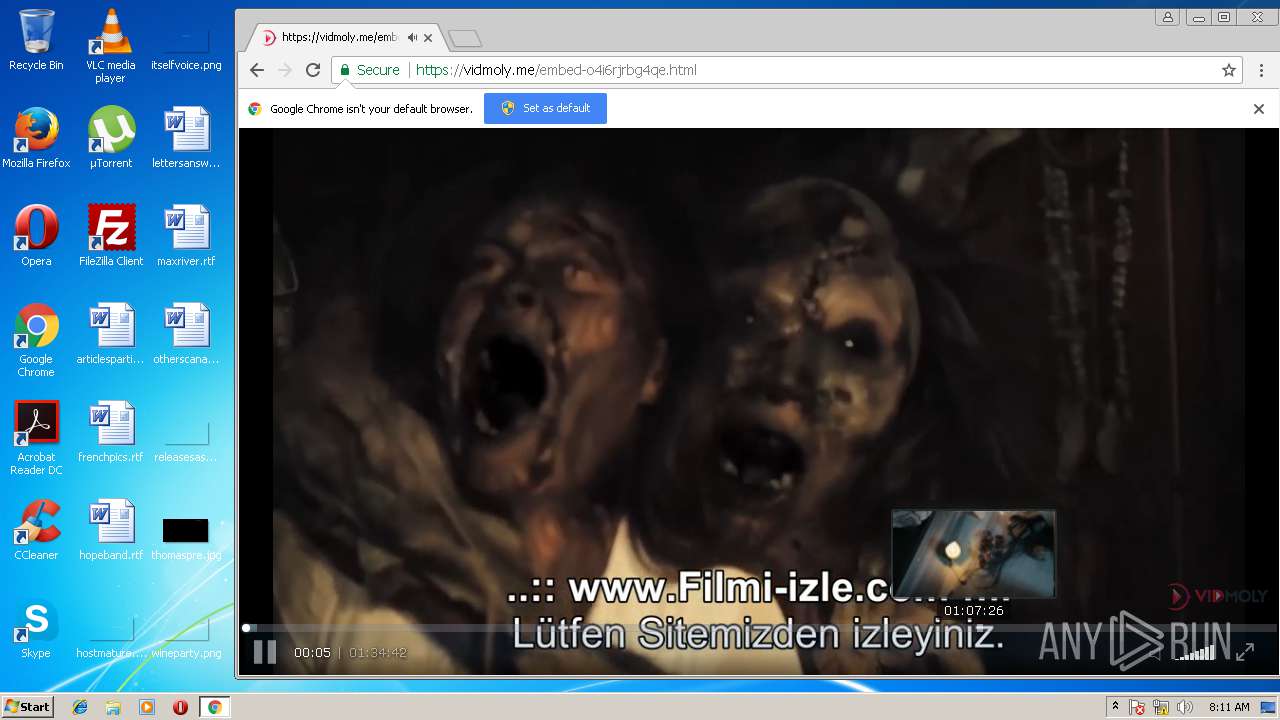1280x720 pixels.
Task: Restore down the Chrome window
Action: point(1224,17)
